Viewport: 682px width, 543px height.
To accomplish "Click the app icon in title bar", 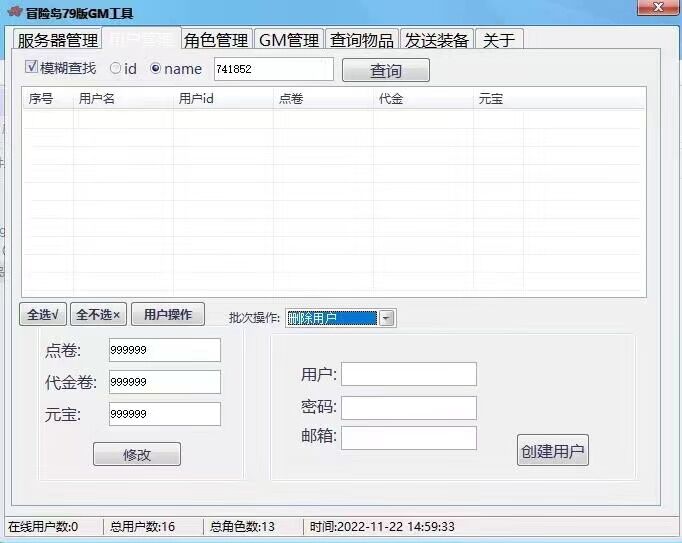I will 14,13.
